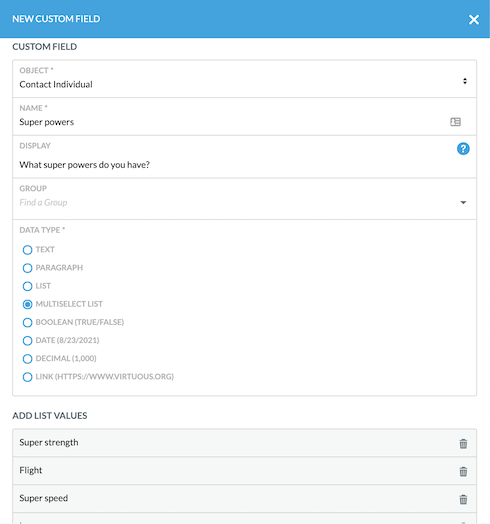Close the New Custom Field dialog

click(x=473, y=20)
